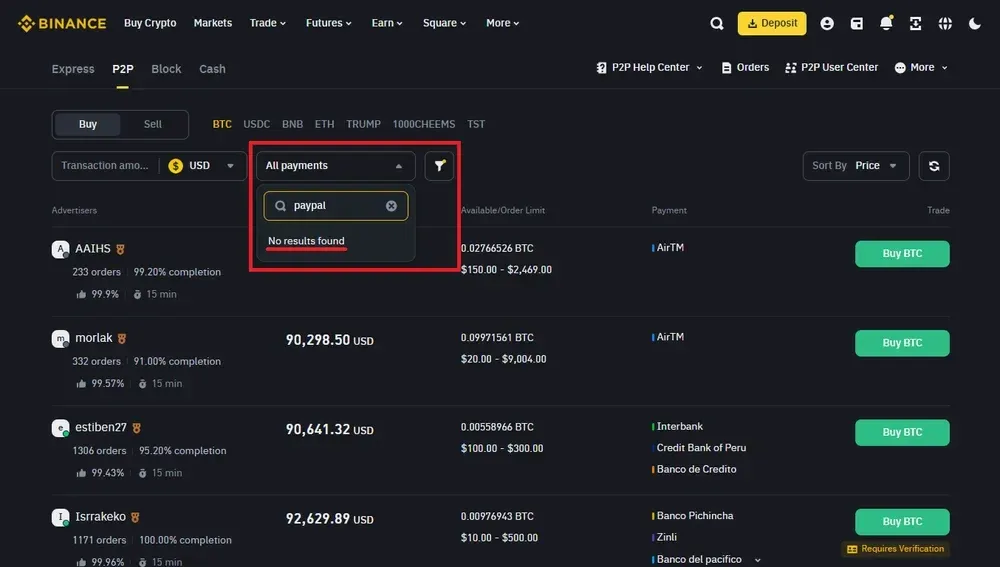1000x567 pixels.
Task: Select the TRUMP coin tab
Action: (x=363, y=124)
